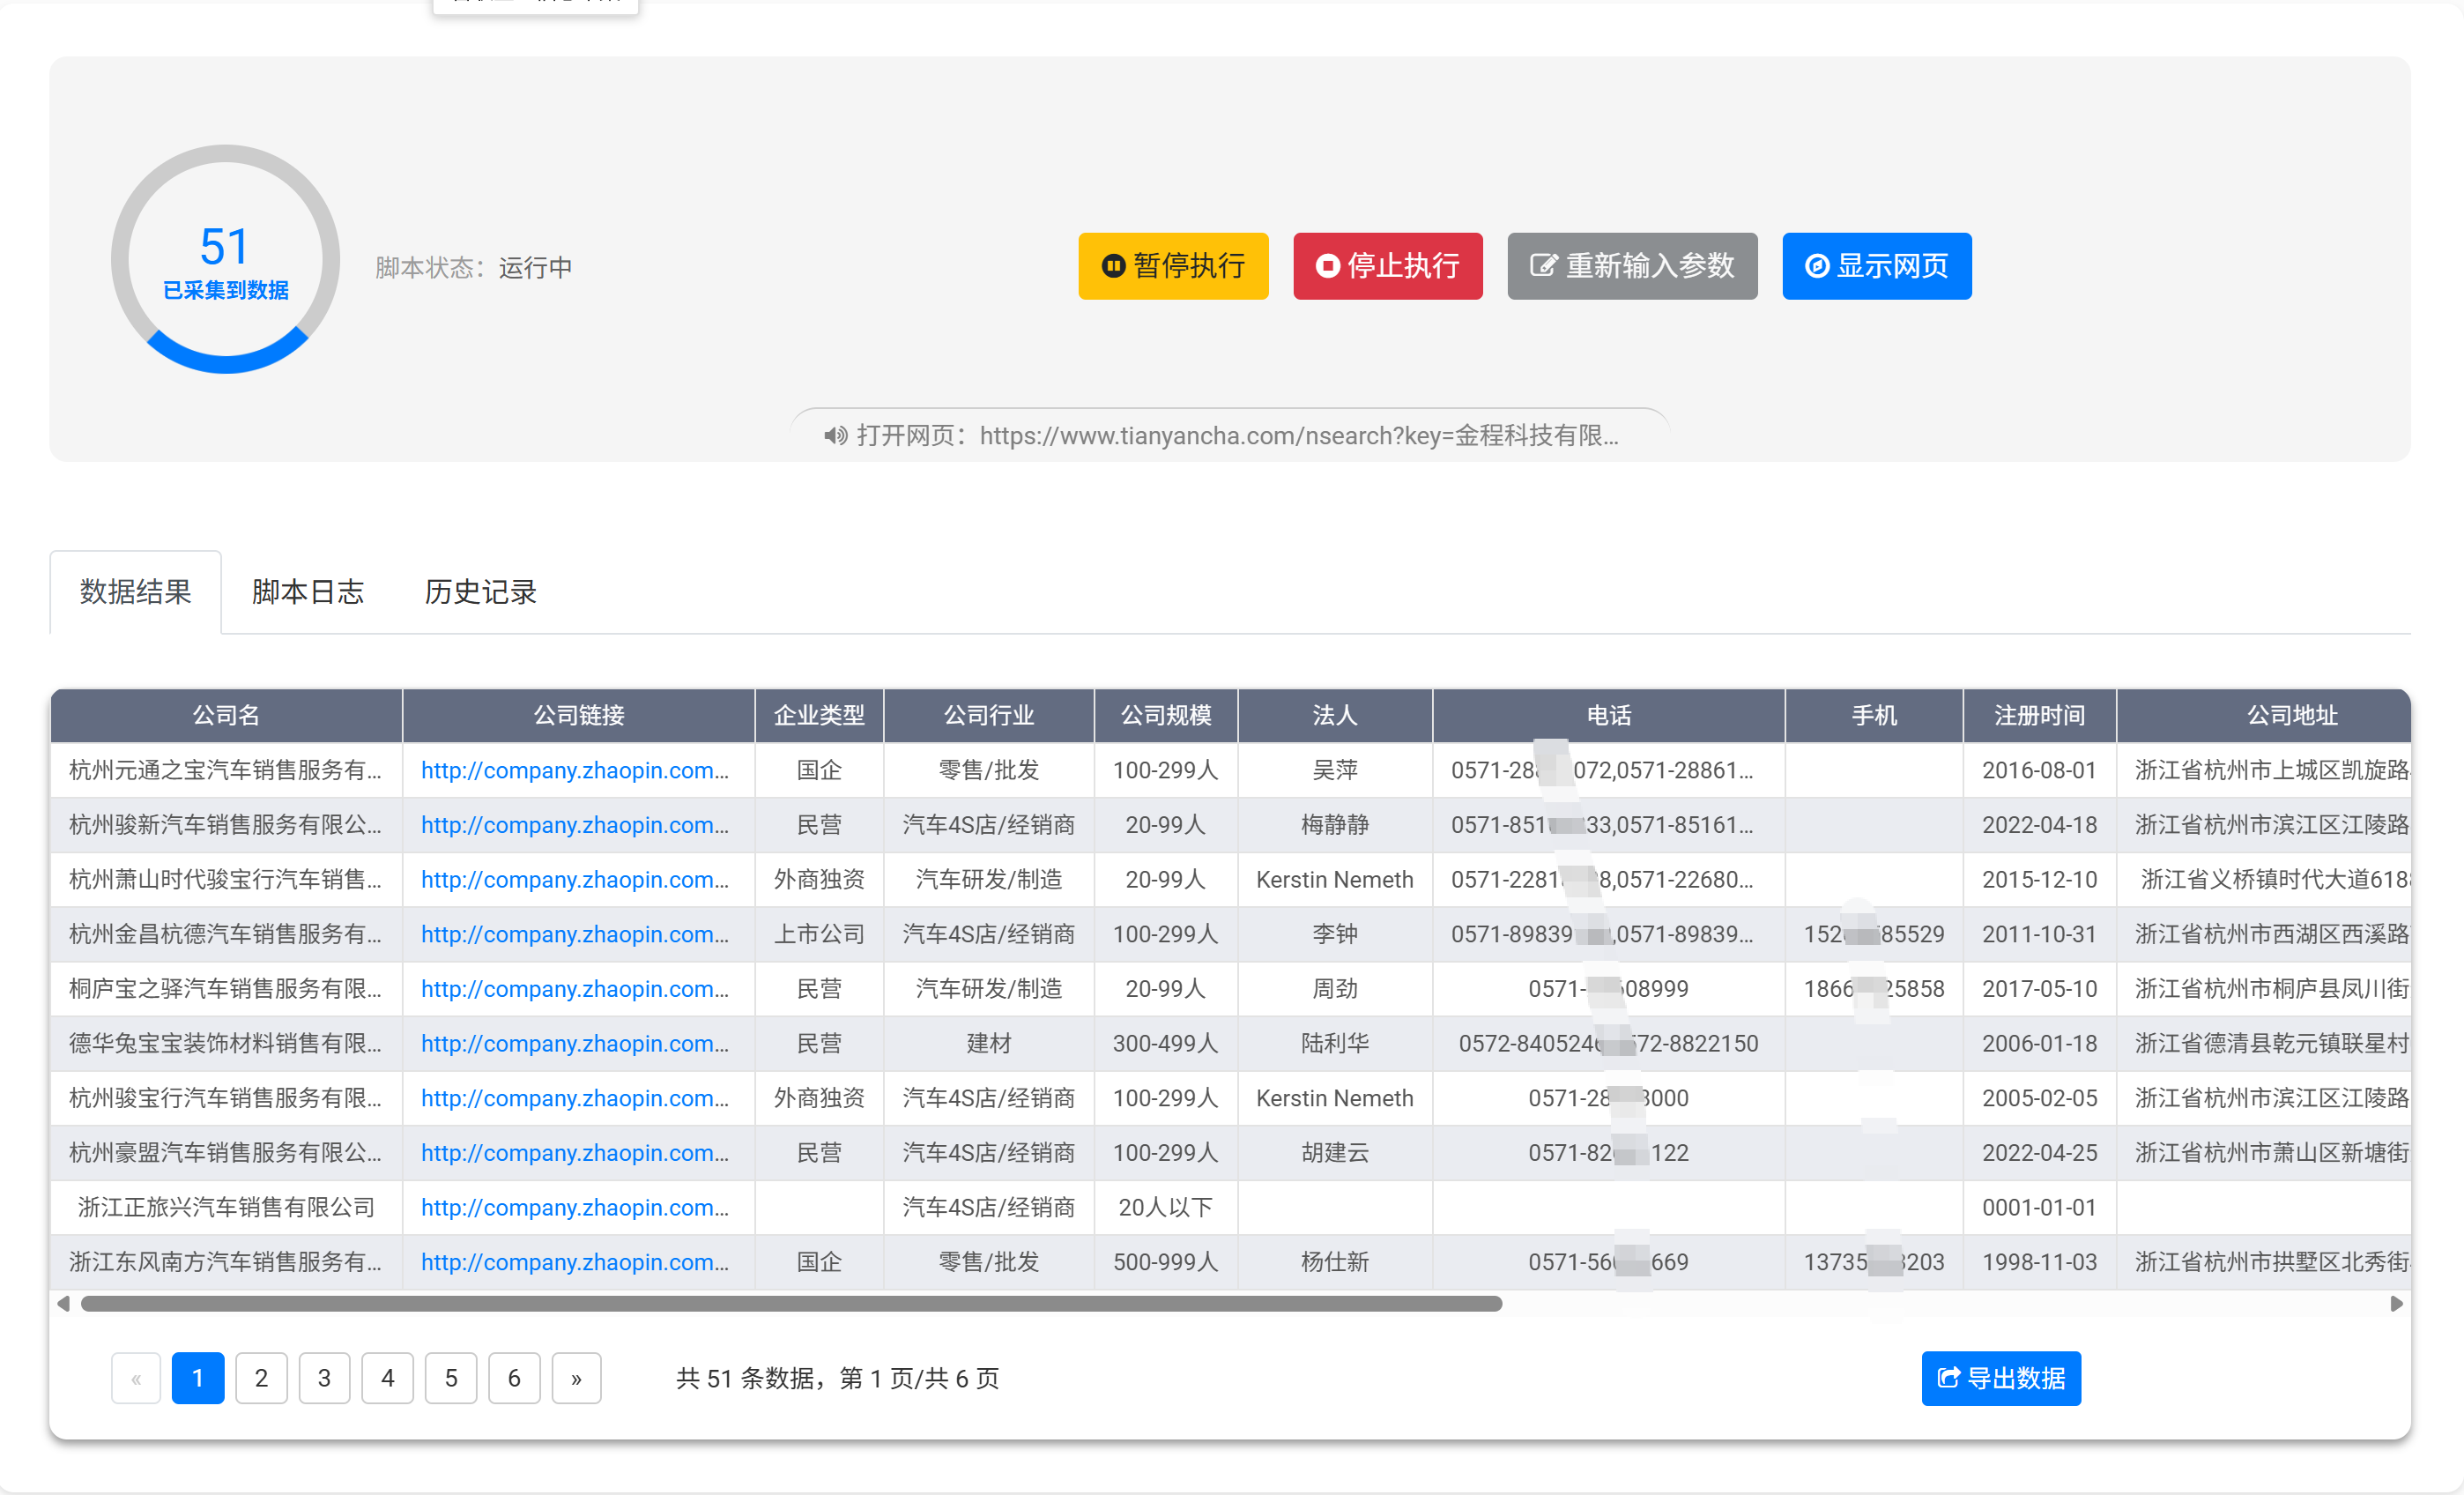2464x1495 pixels.
Task: Open zhaopin link for 杭州元通之宝汽车销售服务
Action: (575, 770)
